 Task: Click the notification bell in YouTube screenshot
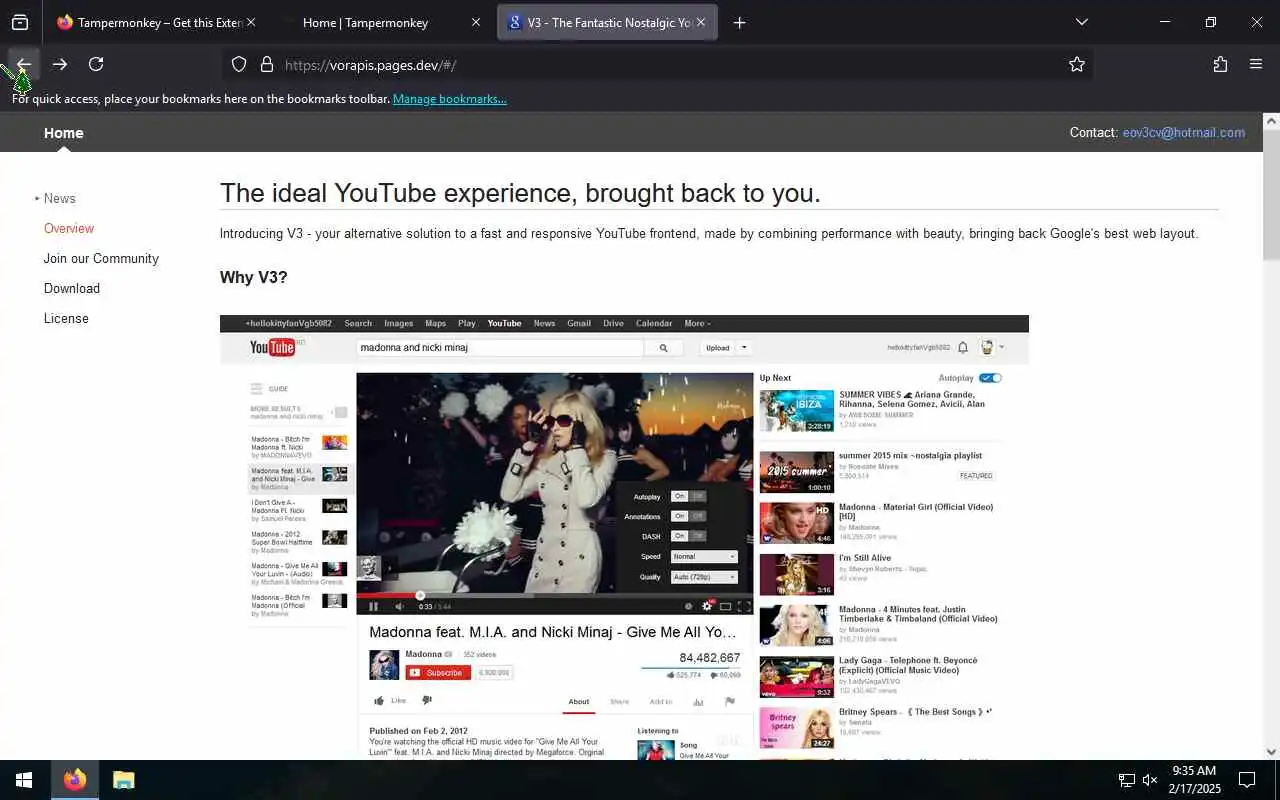[963, 348]
